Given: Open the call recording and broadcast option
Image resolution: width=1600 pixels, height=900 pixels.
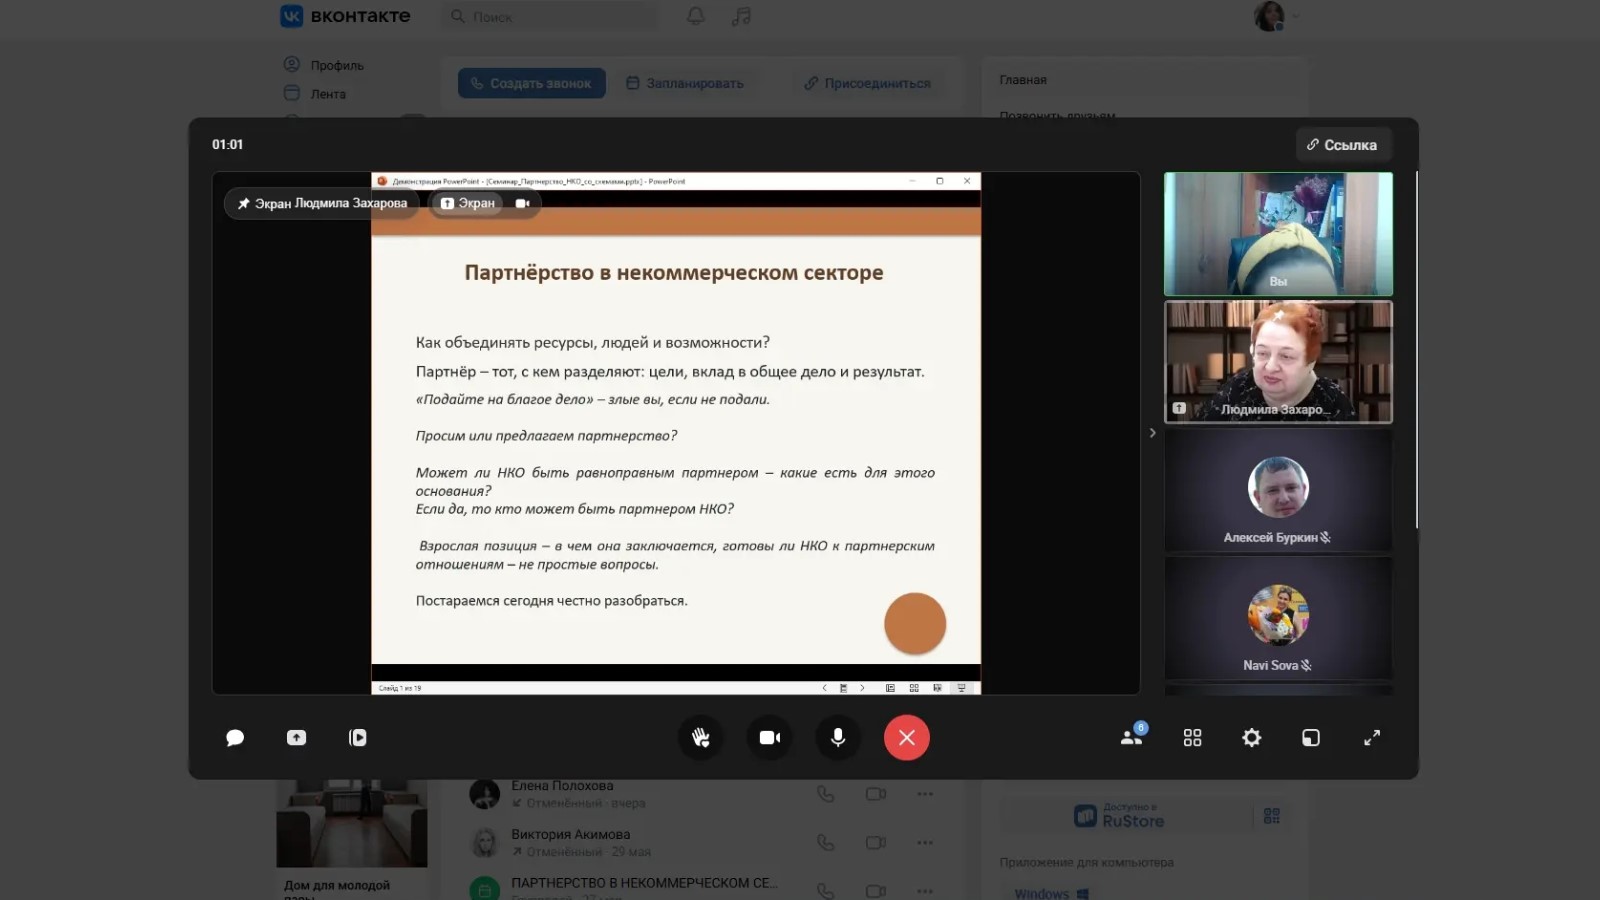Looking at the screenshot, I should (x=357, y=738).
